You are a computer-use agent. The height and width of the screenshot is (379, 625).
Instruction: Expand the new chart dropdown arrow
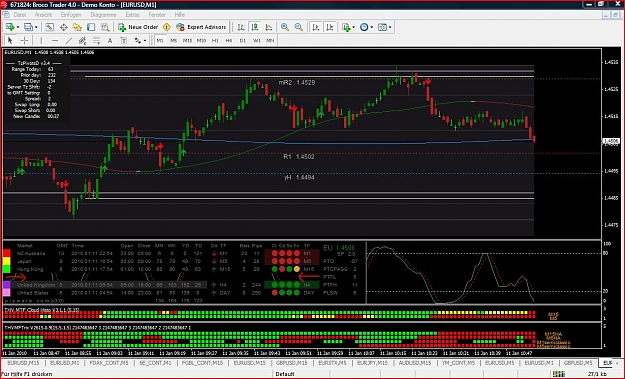[18, 27]
